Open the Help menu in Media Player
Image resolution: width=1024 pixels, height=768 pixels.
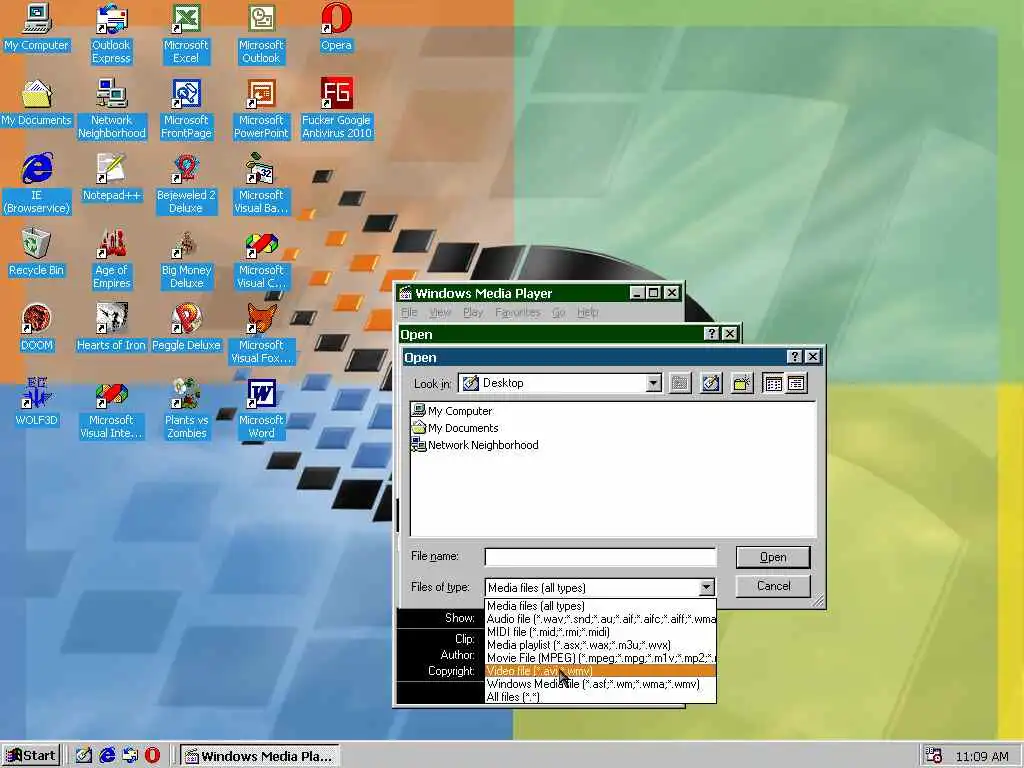(x=587, y=312)
